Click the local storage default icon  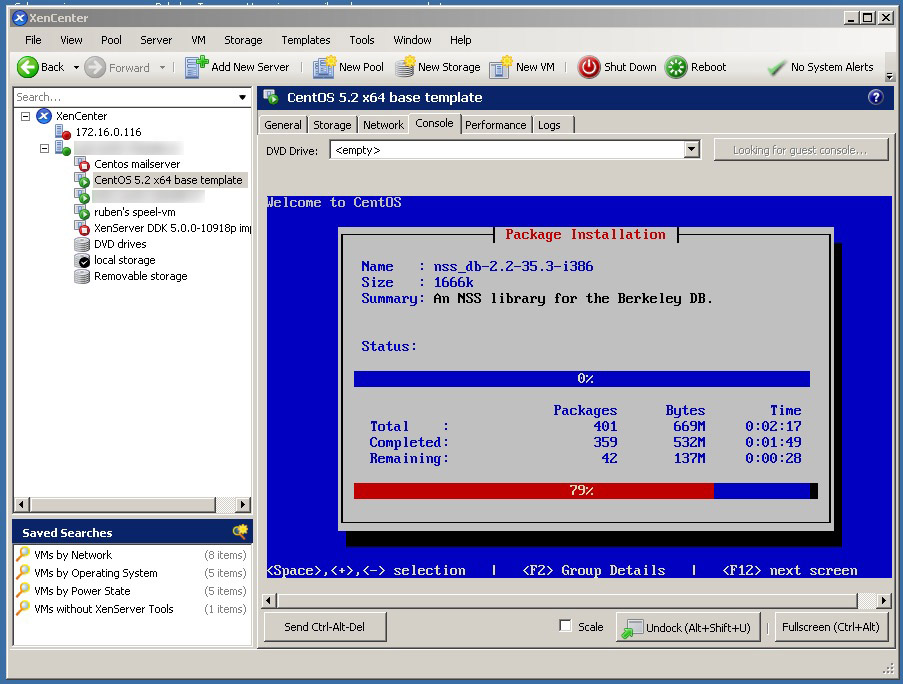[82, 260]
